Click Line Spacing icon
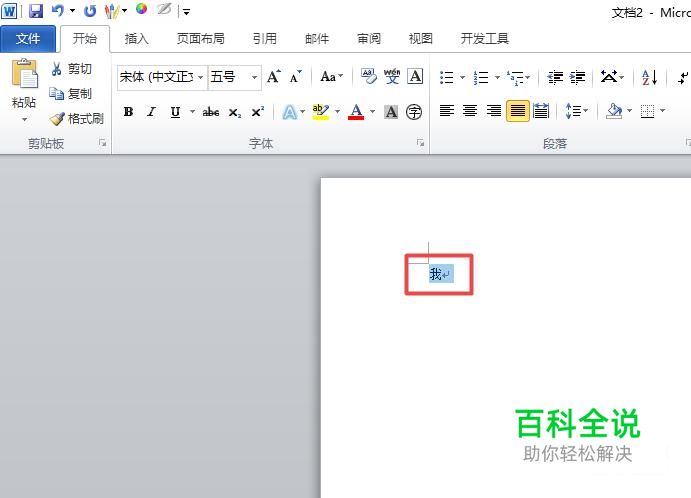This screenshot has width=691, height=498. pyautogui.click(x=573, y=111)
